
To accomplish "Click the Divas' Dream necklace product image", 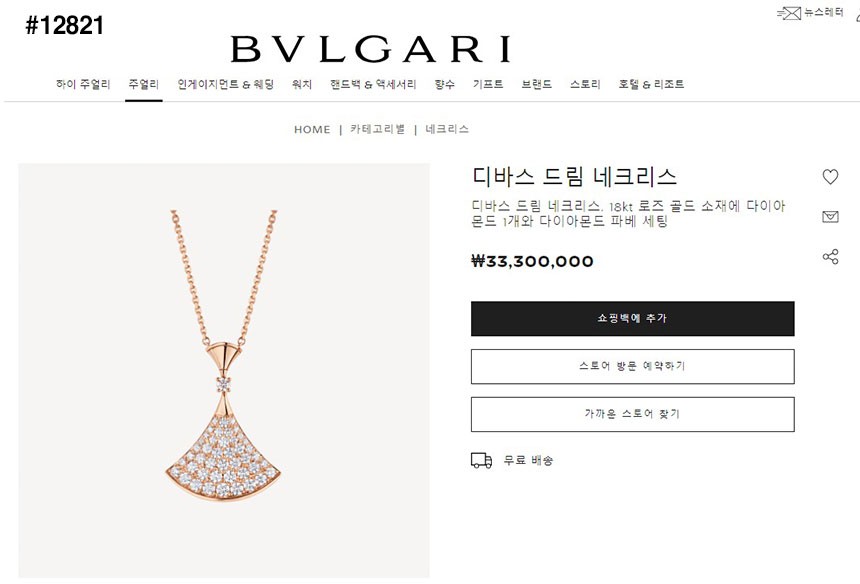I will [x=224, y=370].
